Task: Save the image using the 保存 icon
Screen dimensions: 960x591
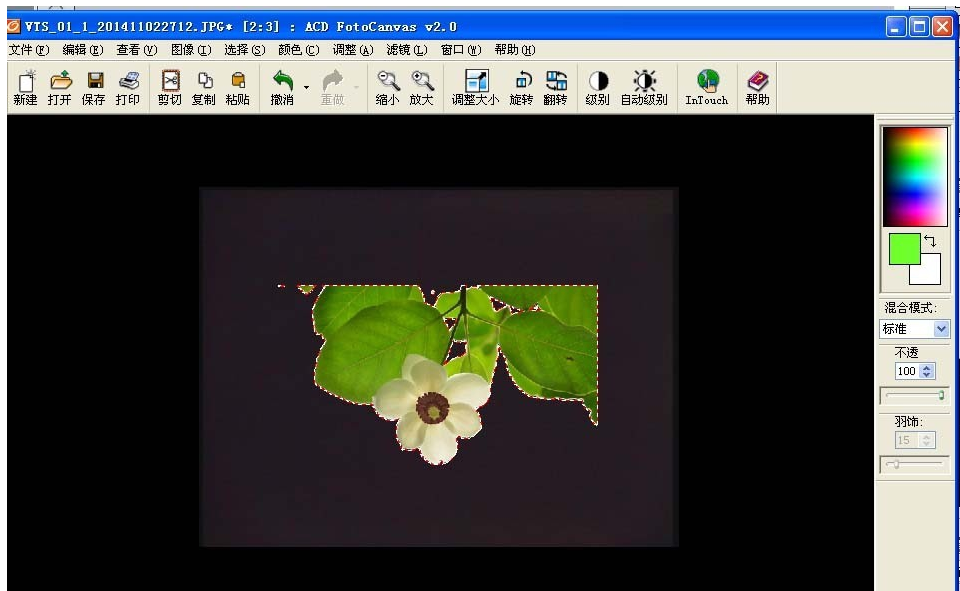Action: [94, 87]
